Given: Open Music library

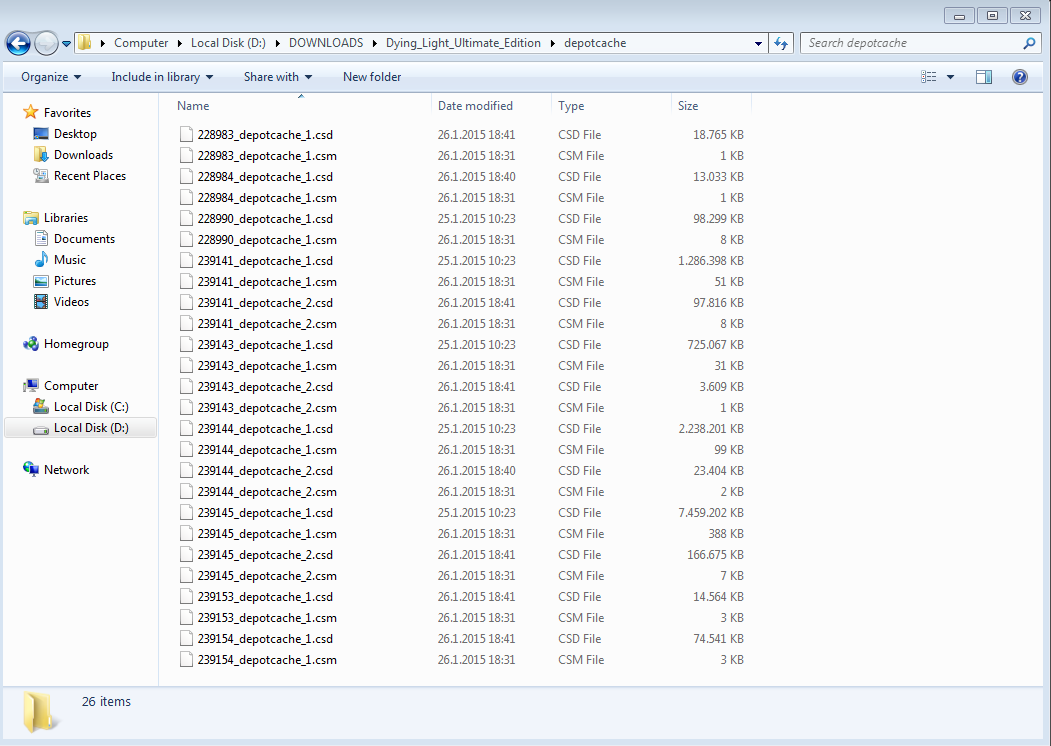Looking at the screenshot, I should point(70,259).
